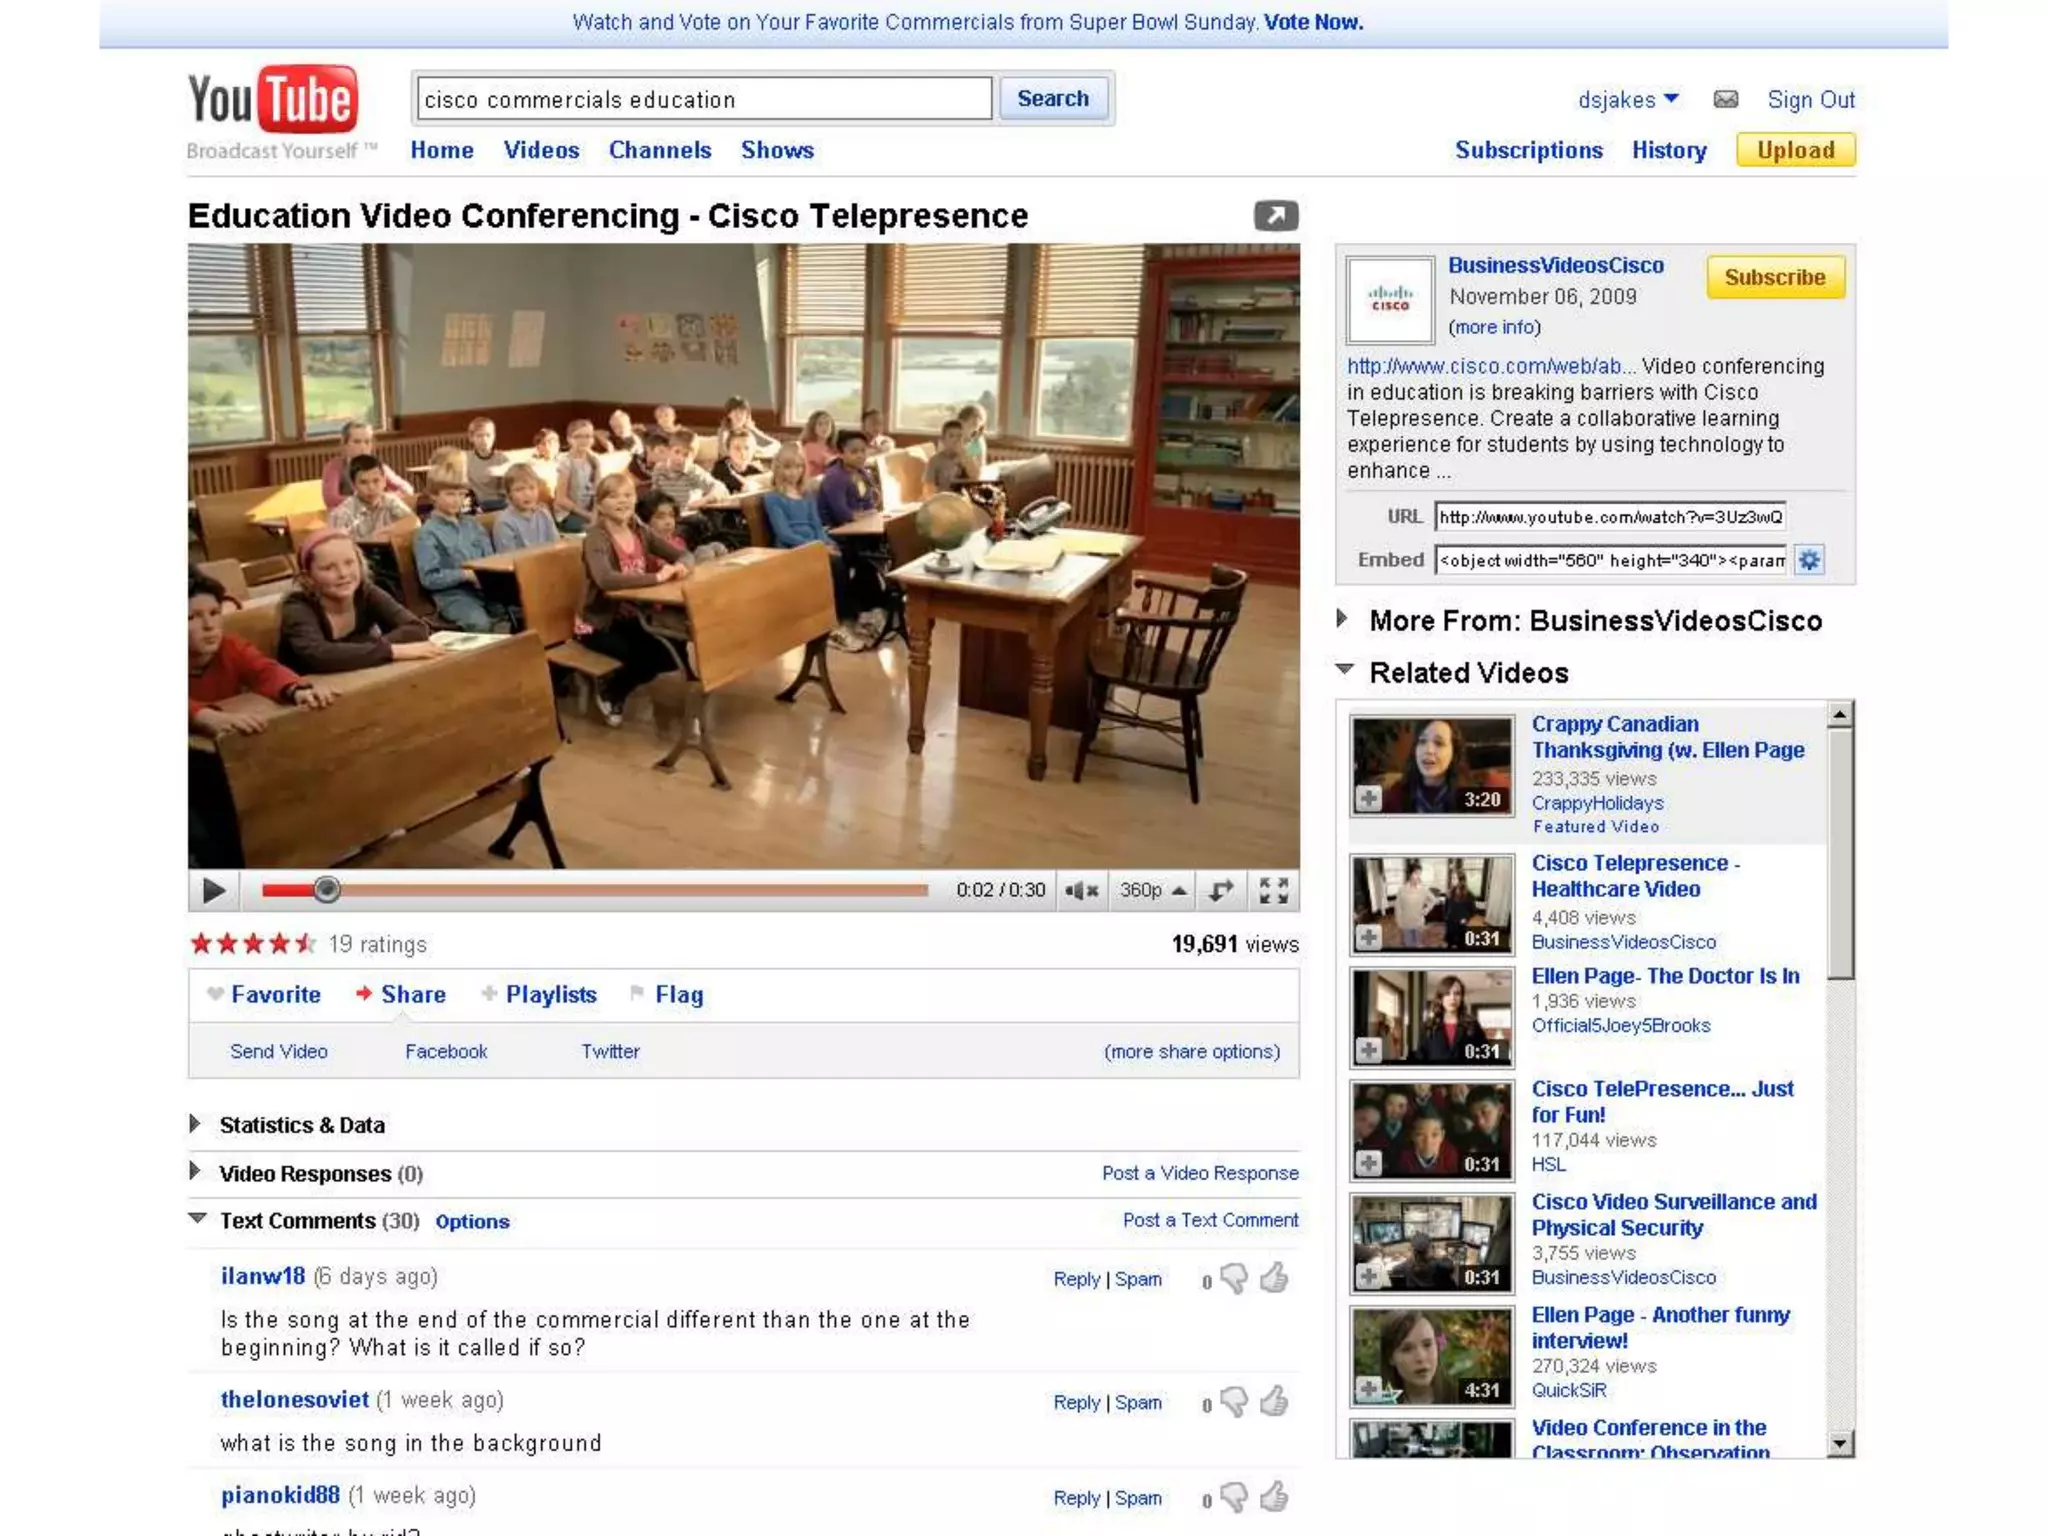Subscribe to BusinessVideosCisco

[x=1774, y=277]
